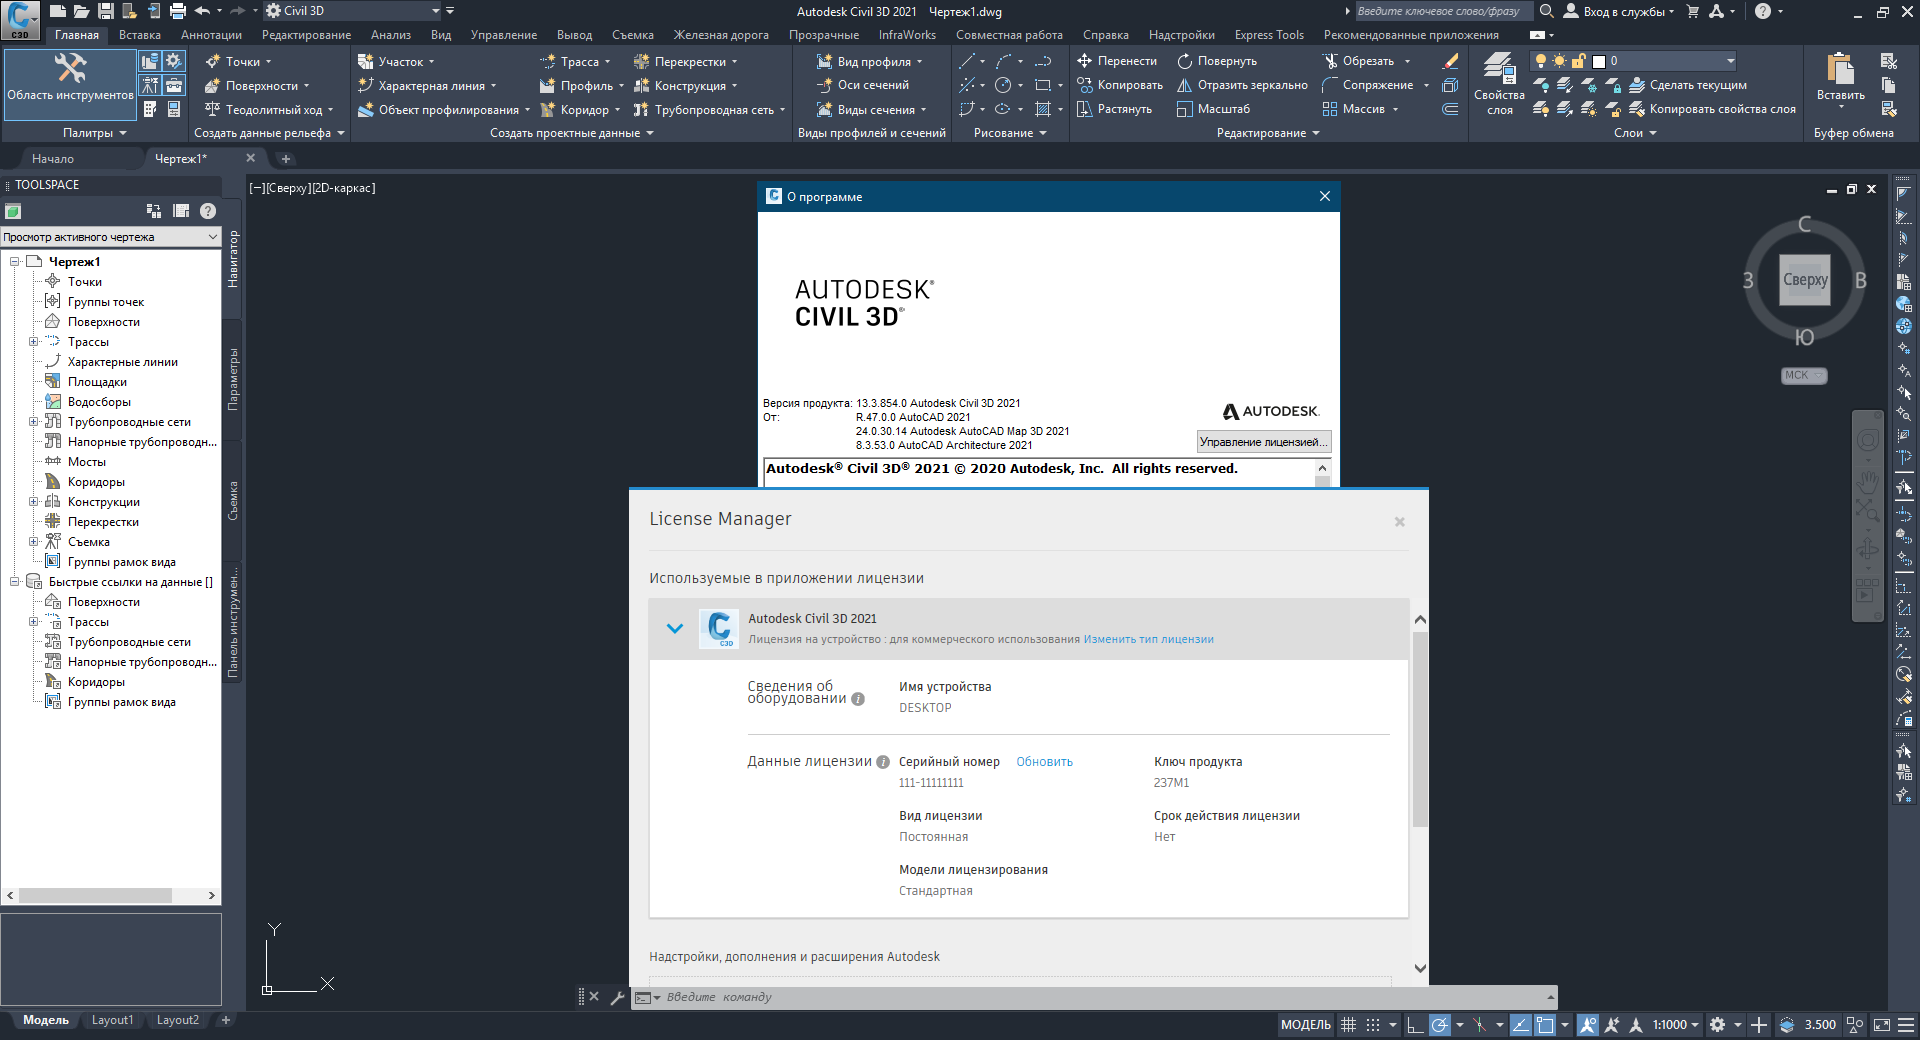
Task: Open the Просмотр активного чертежа dropdown
Action: coord(110,237)
